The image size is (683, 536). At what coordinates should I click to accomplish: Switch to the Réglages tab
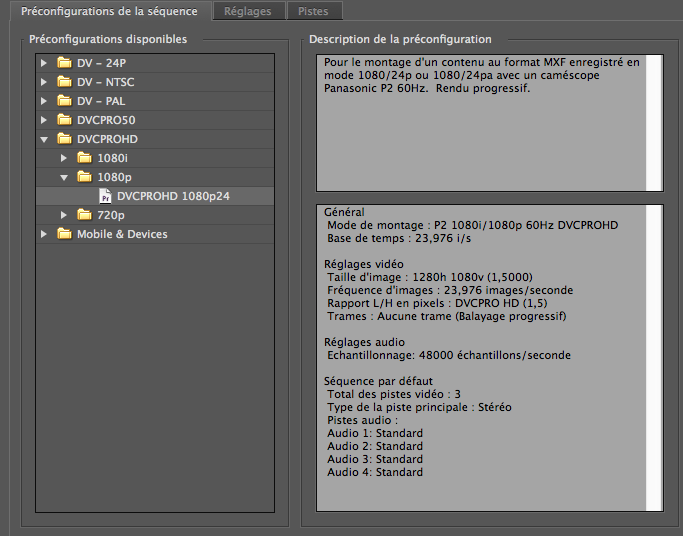[248, 11]
